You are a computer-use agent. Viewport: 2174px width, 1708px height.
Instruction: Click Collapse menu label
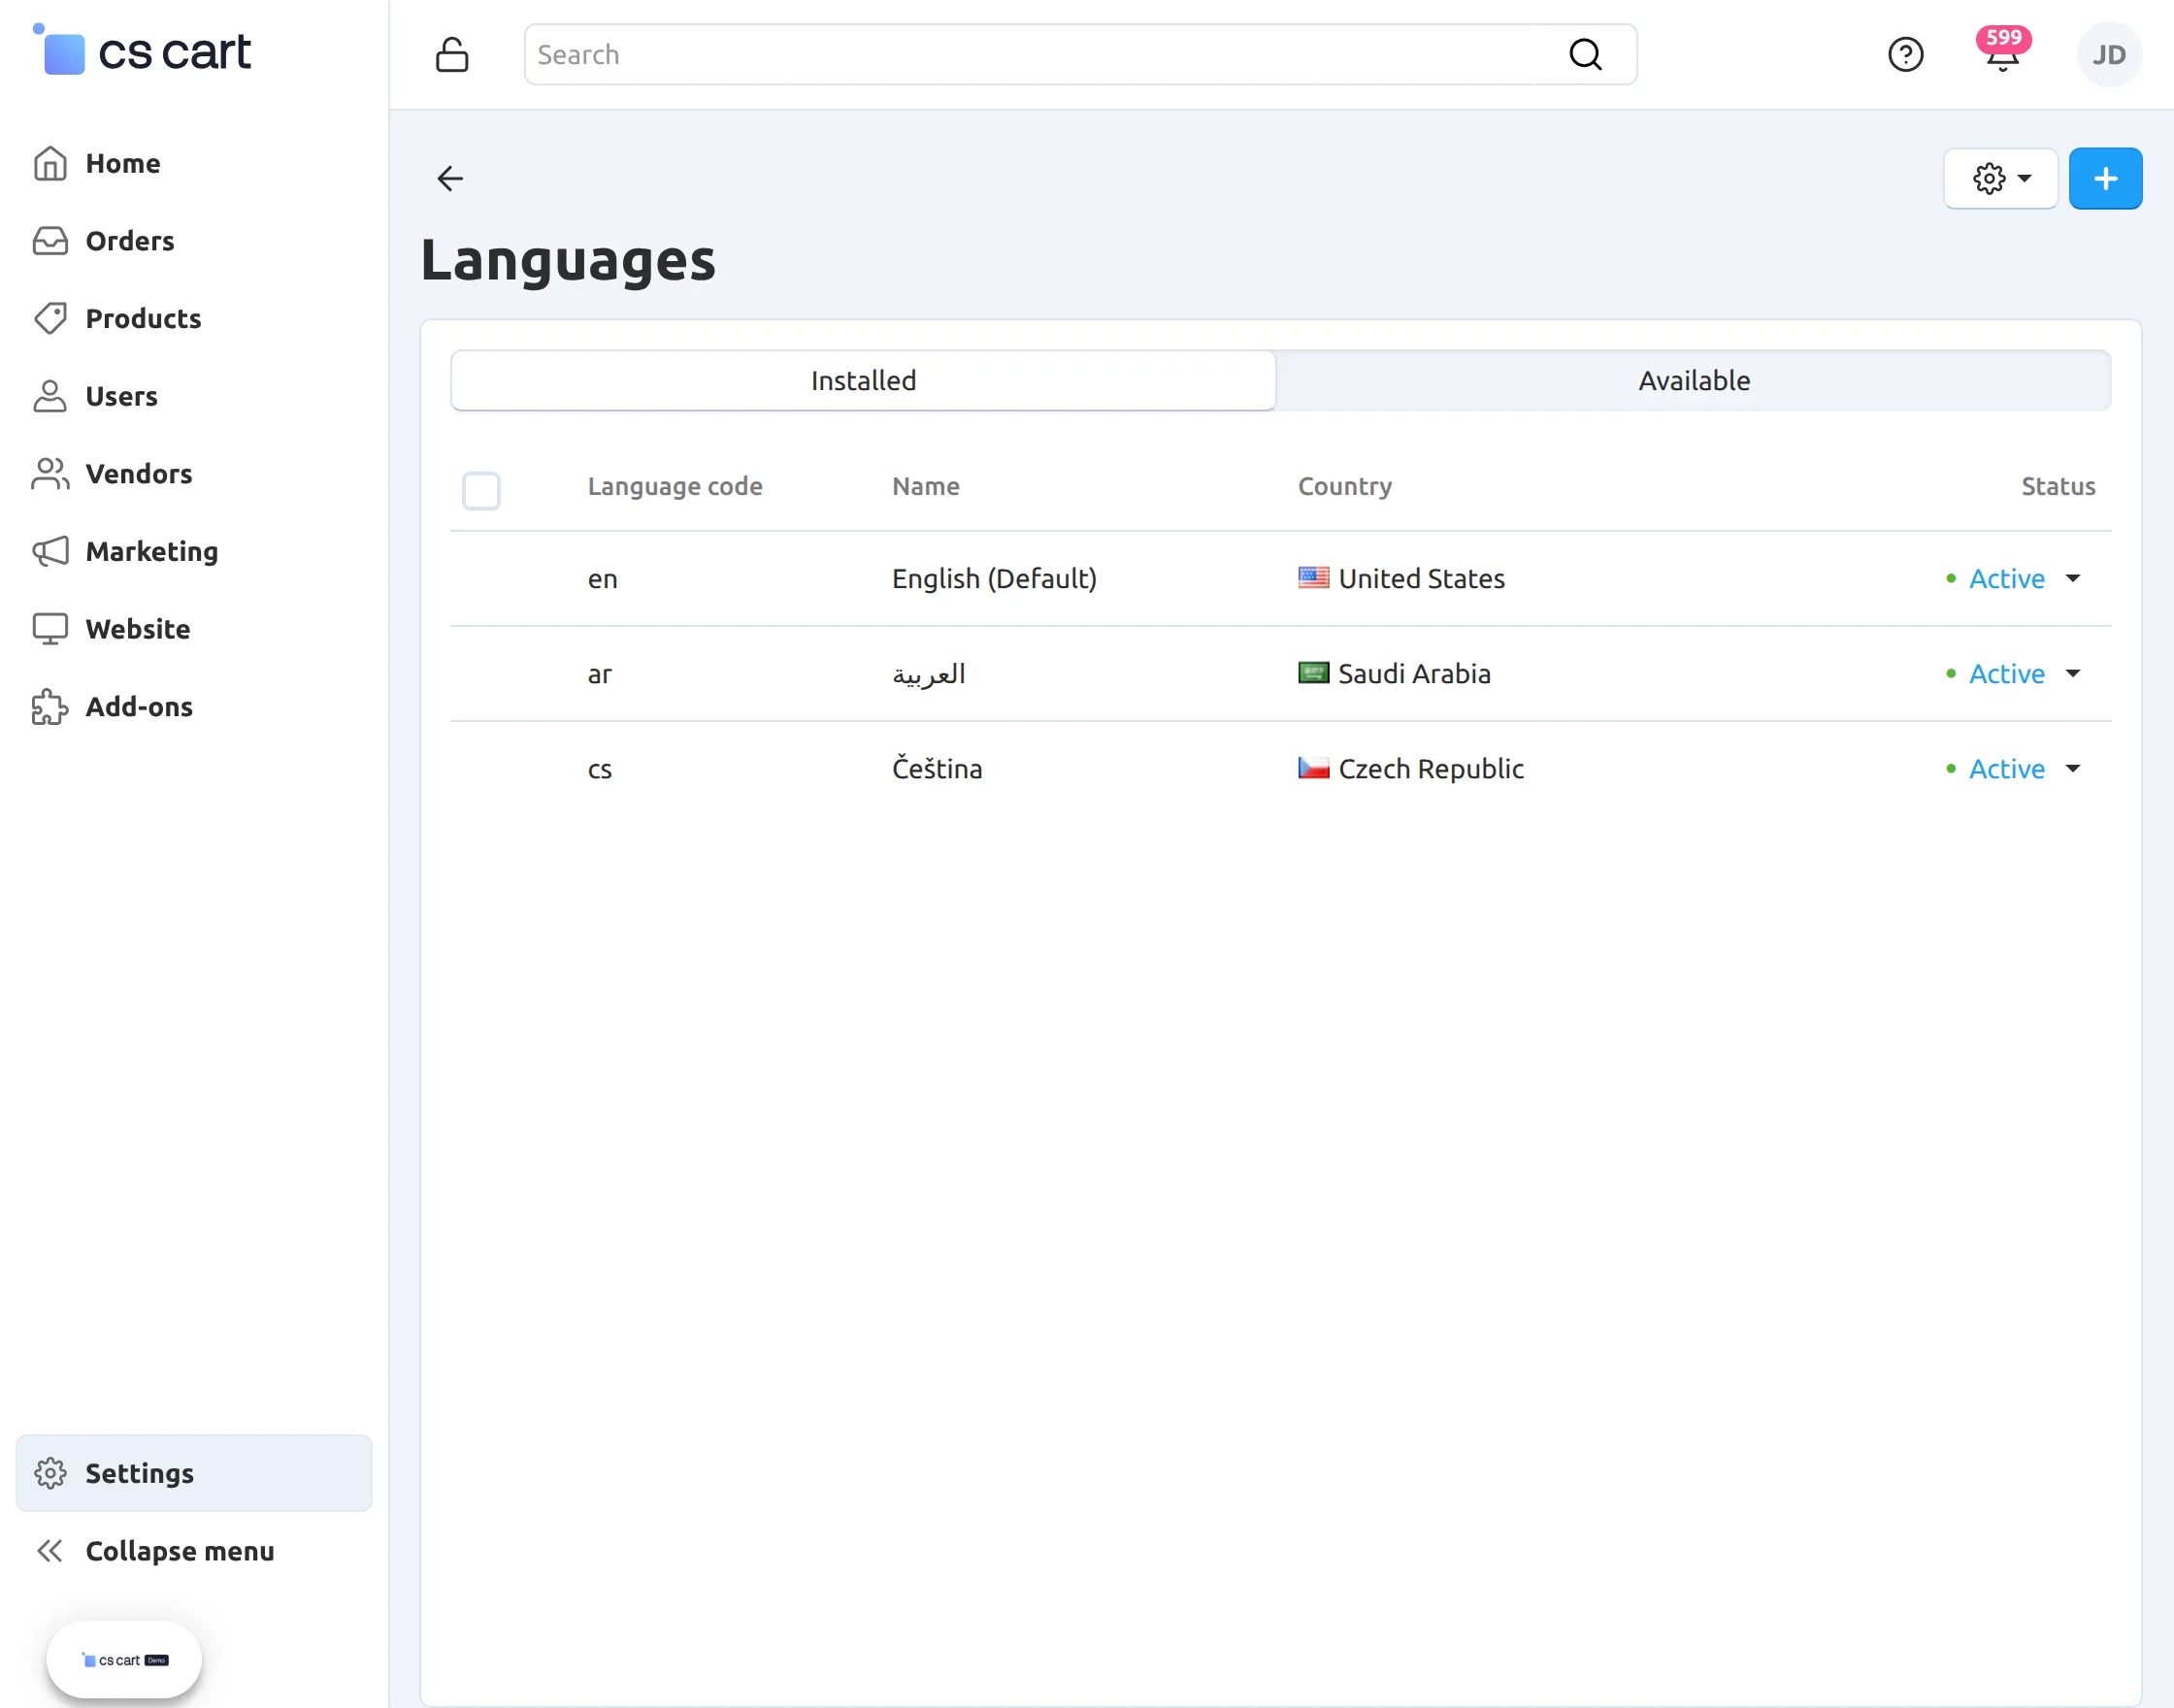pyautogui.click(x=179, y=1551)
